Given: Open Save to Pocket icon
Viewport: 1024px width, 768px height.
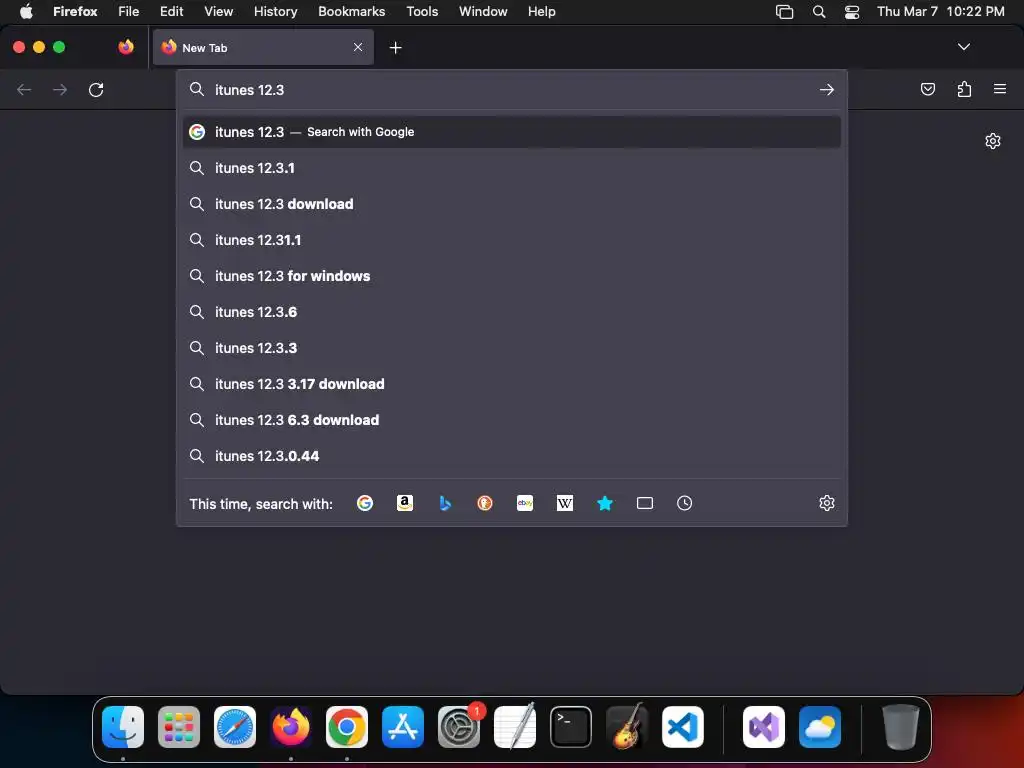Looking at the screenshot, I should tap(927, 89).
